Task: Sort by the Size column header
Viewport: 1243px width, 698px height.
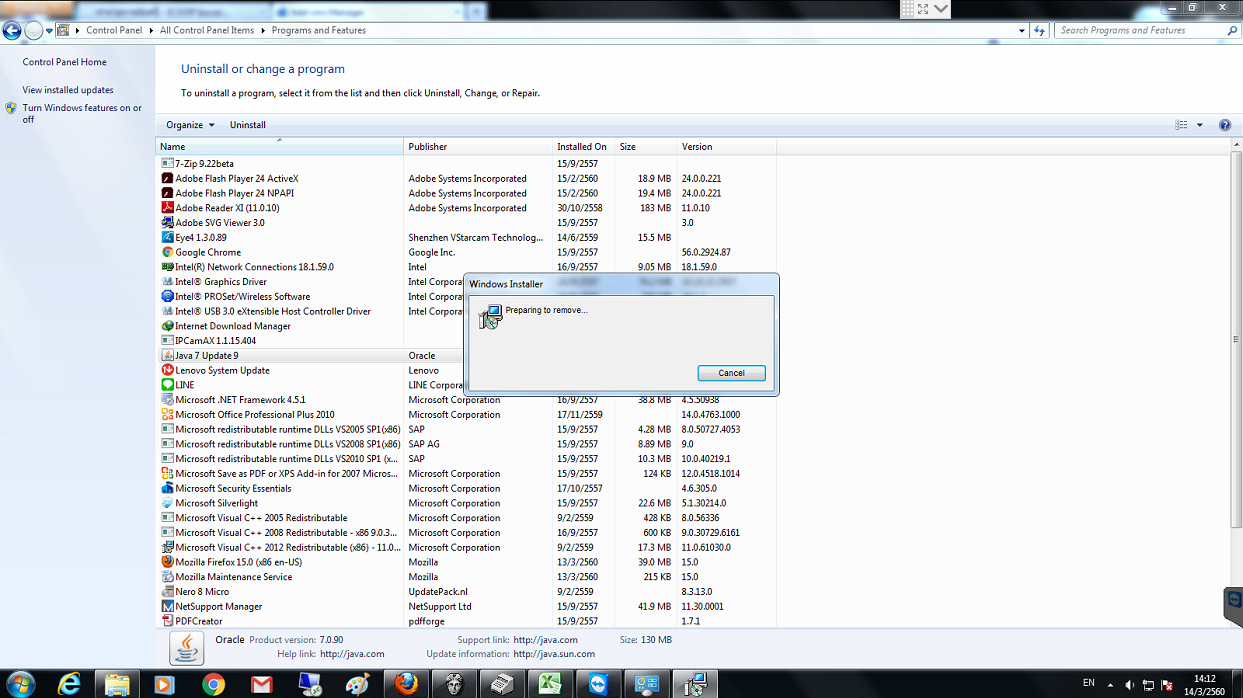Action: 646,146
